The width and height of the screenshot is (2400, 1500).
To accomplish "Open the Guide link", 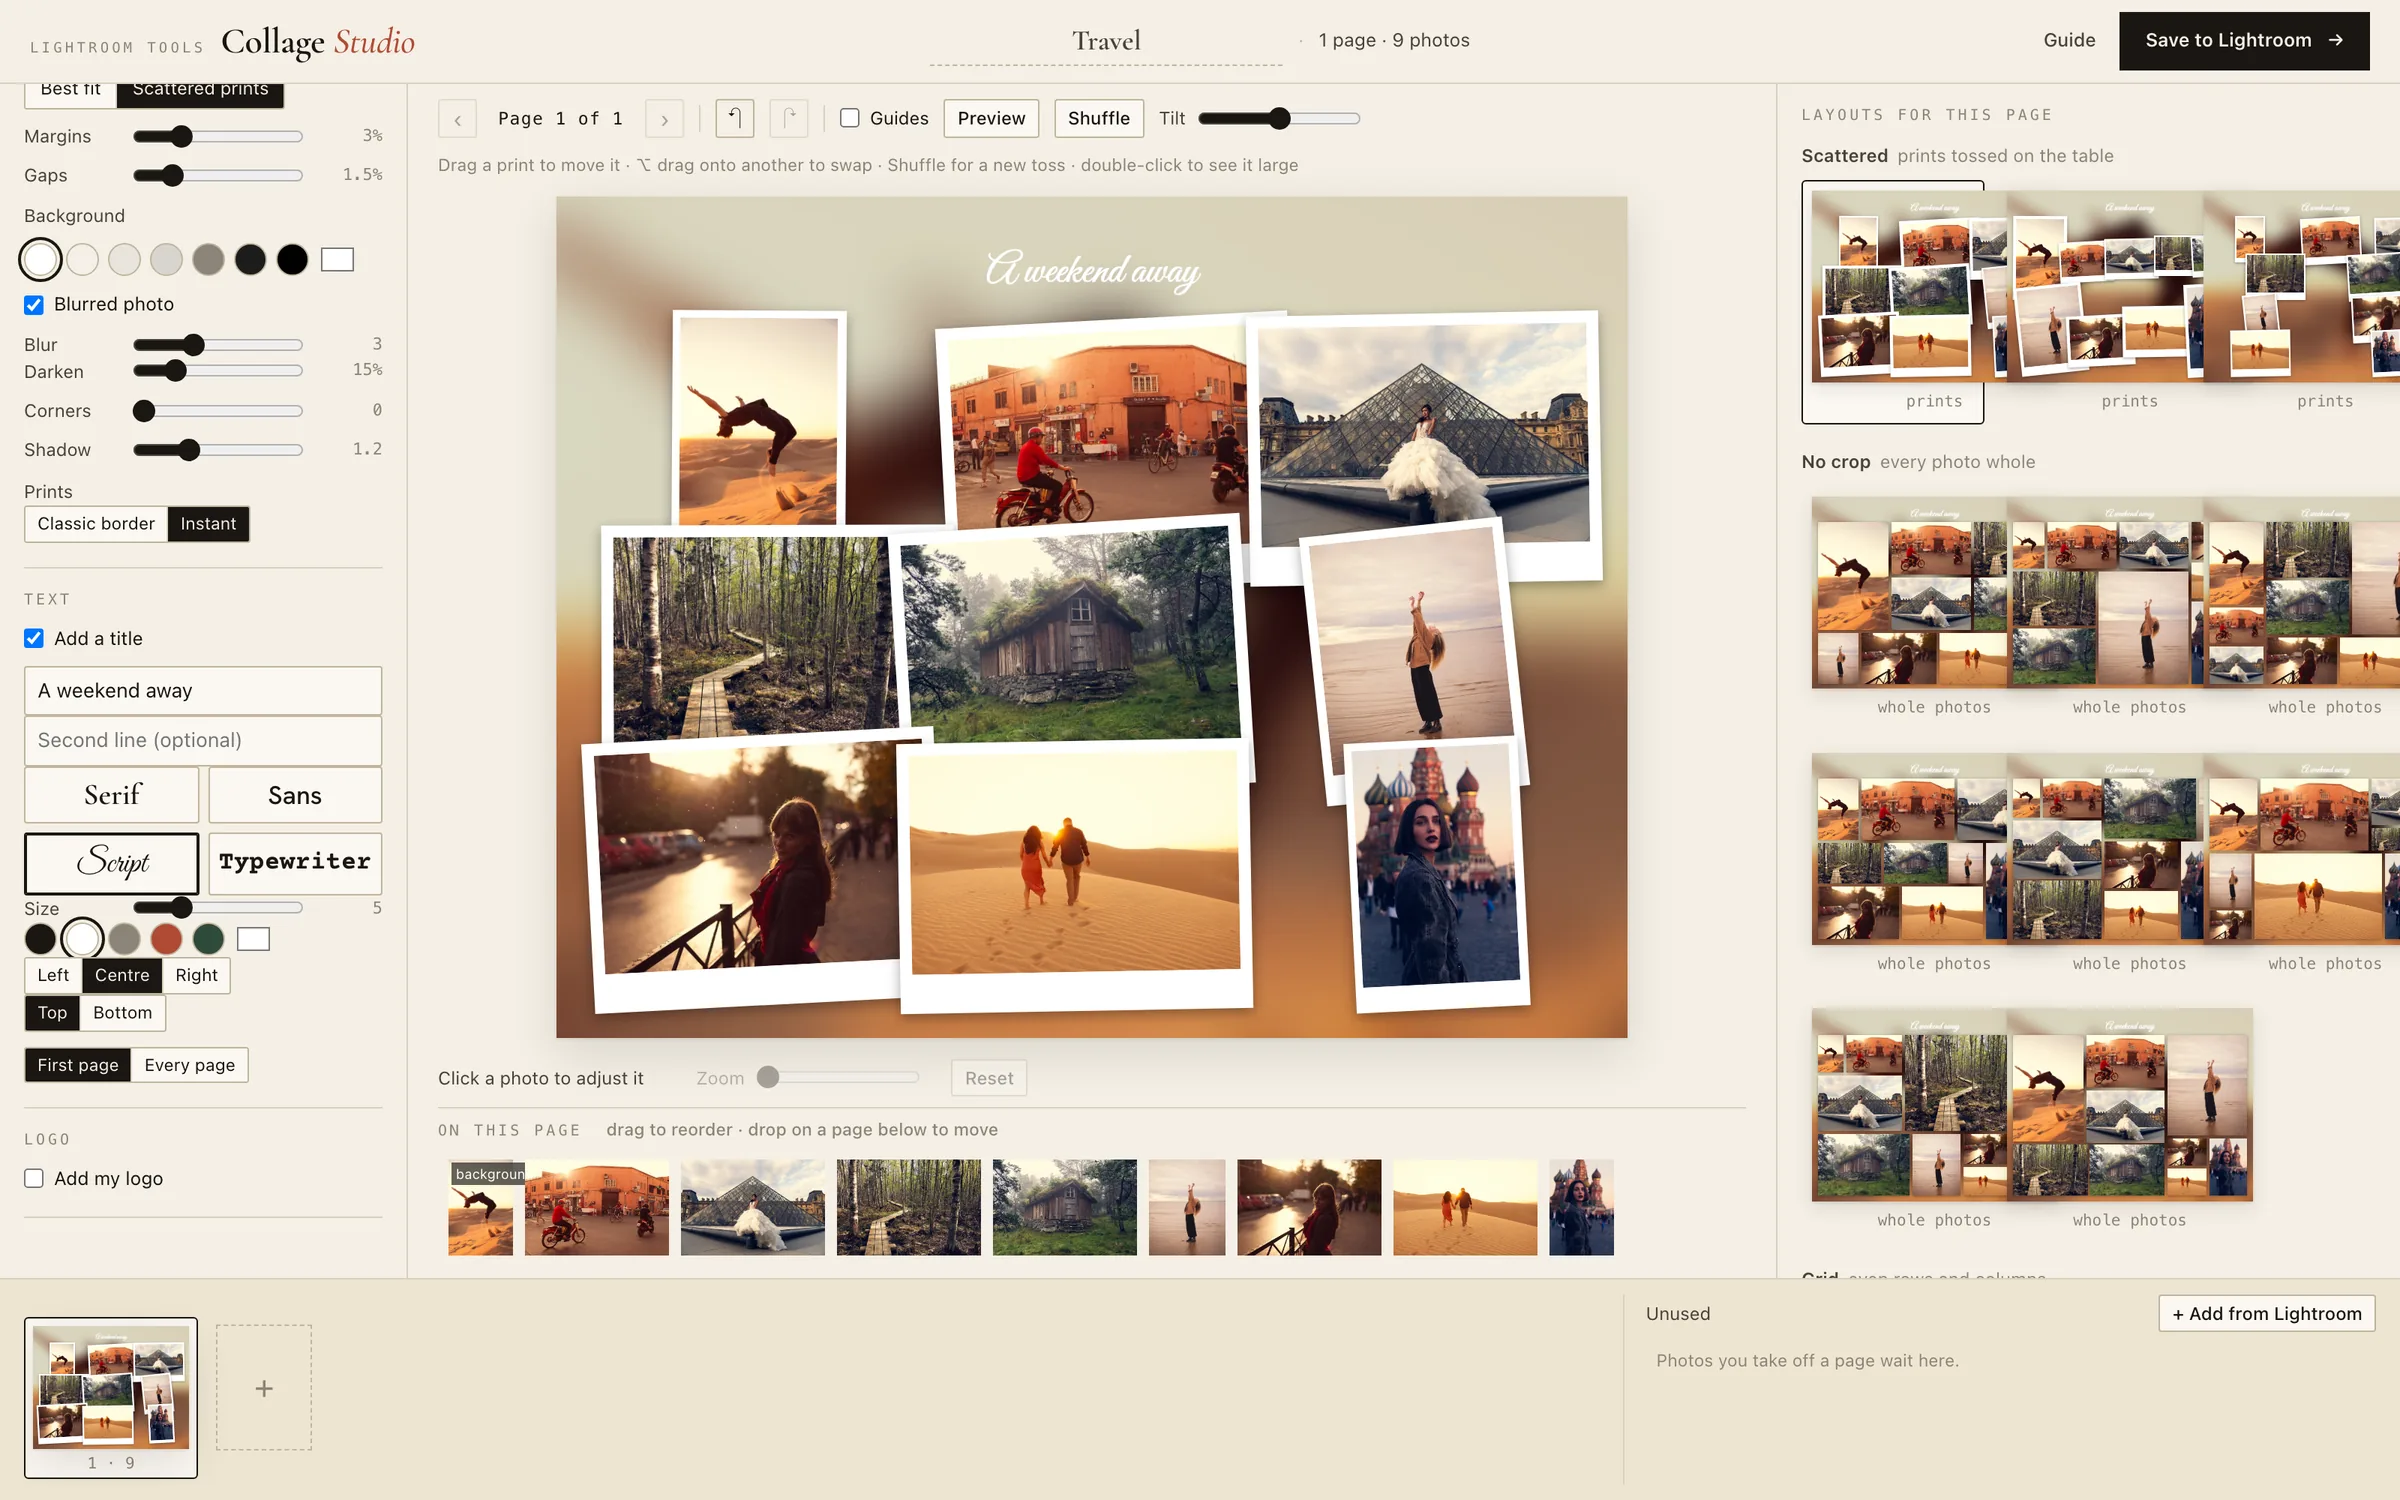I will pyautogui.click(x=2069, y=40).
